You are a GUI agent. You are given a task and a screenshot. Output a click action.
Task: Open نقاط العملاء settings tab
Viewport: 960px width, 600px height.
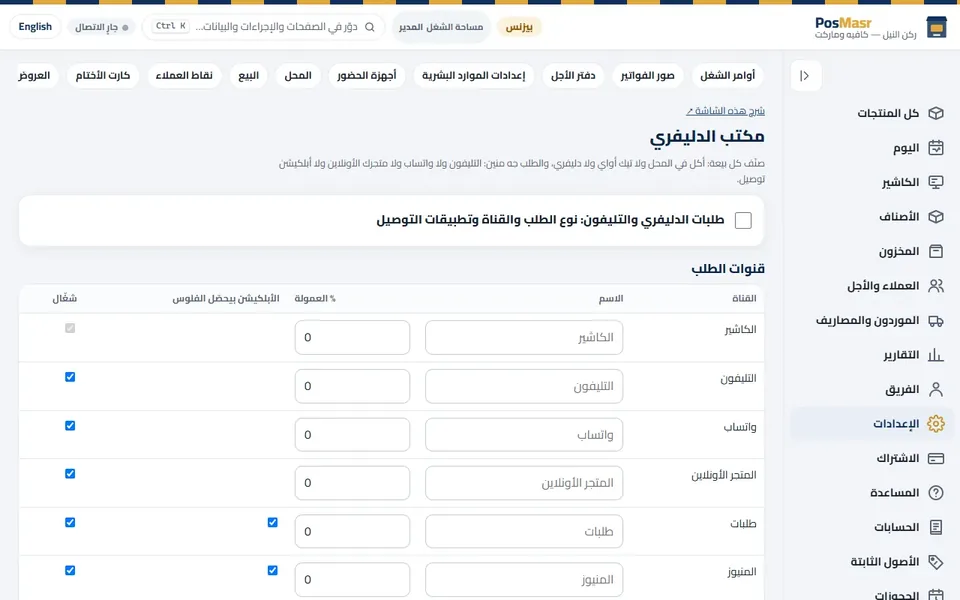tap(184, 76)
